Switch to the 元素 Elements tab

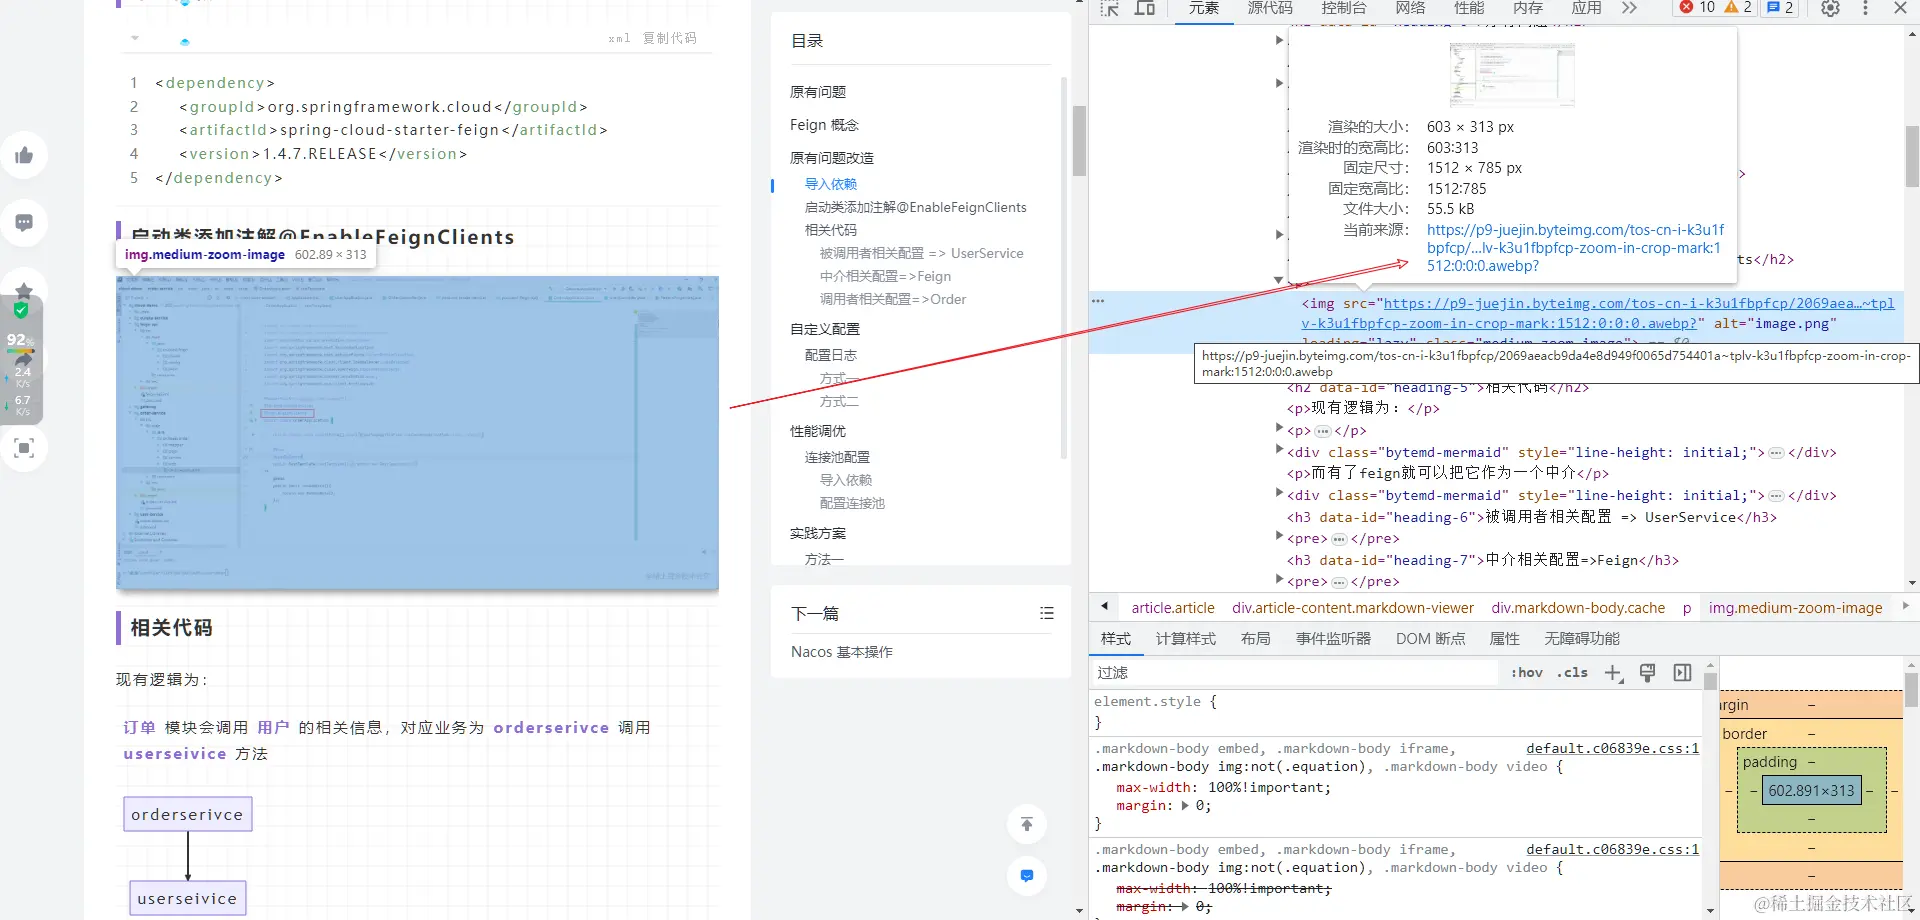1204,8
